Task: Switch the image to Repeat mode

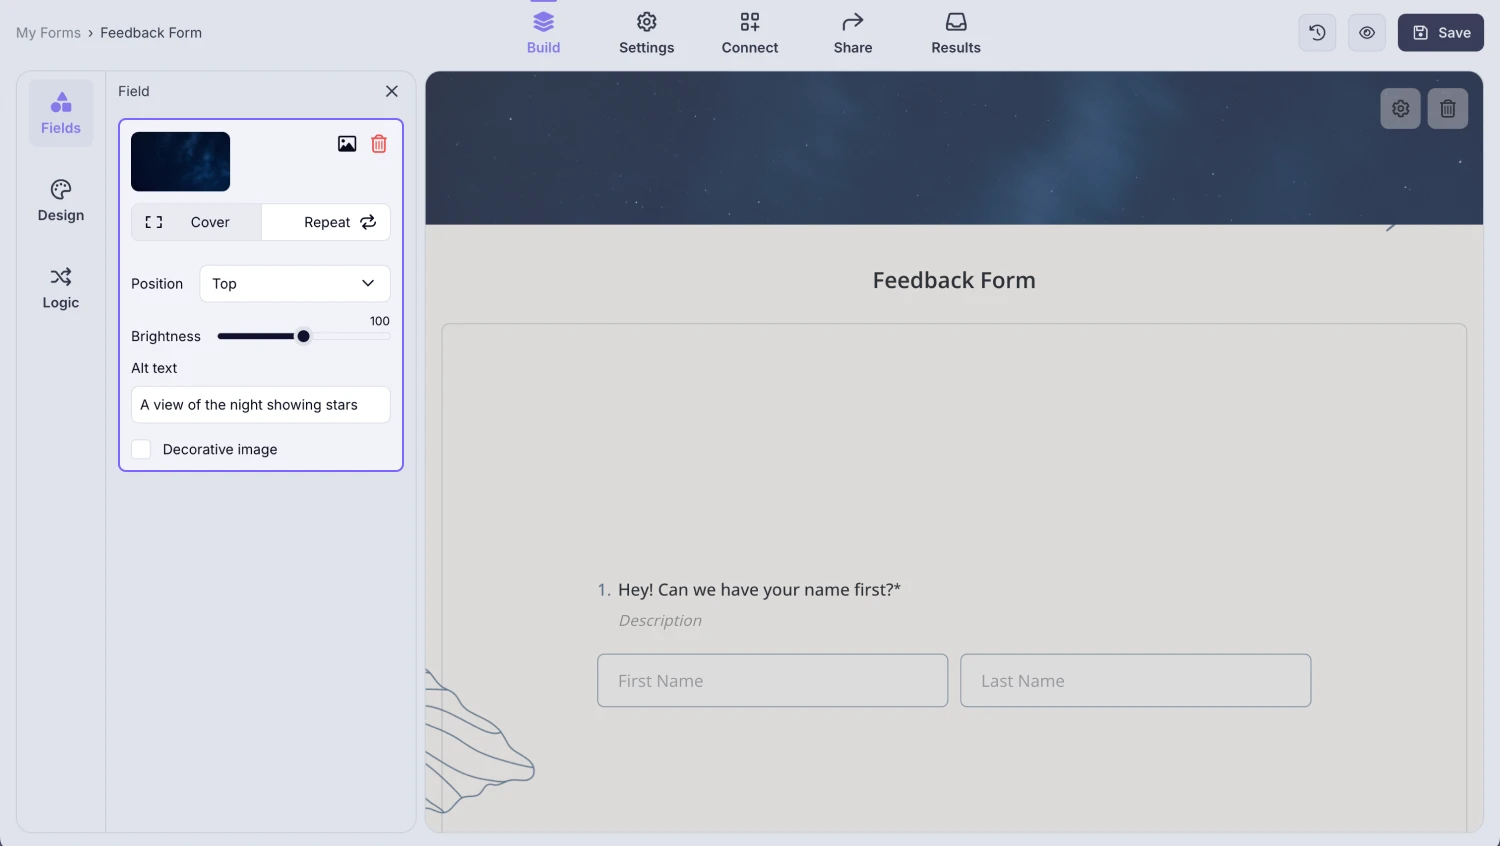Action: [x=326, y=221]
